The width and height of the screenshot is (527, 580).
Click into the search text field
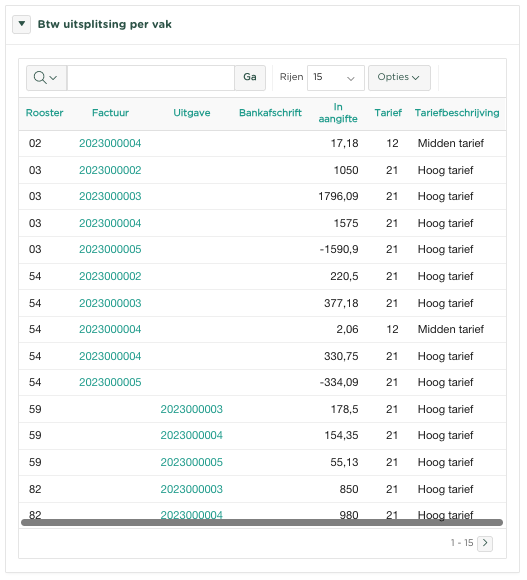coord(151,78)
